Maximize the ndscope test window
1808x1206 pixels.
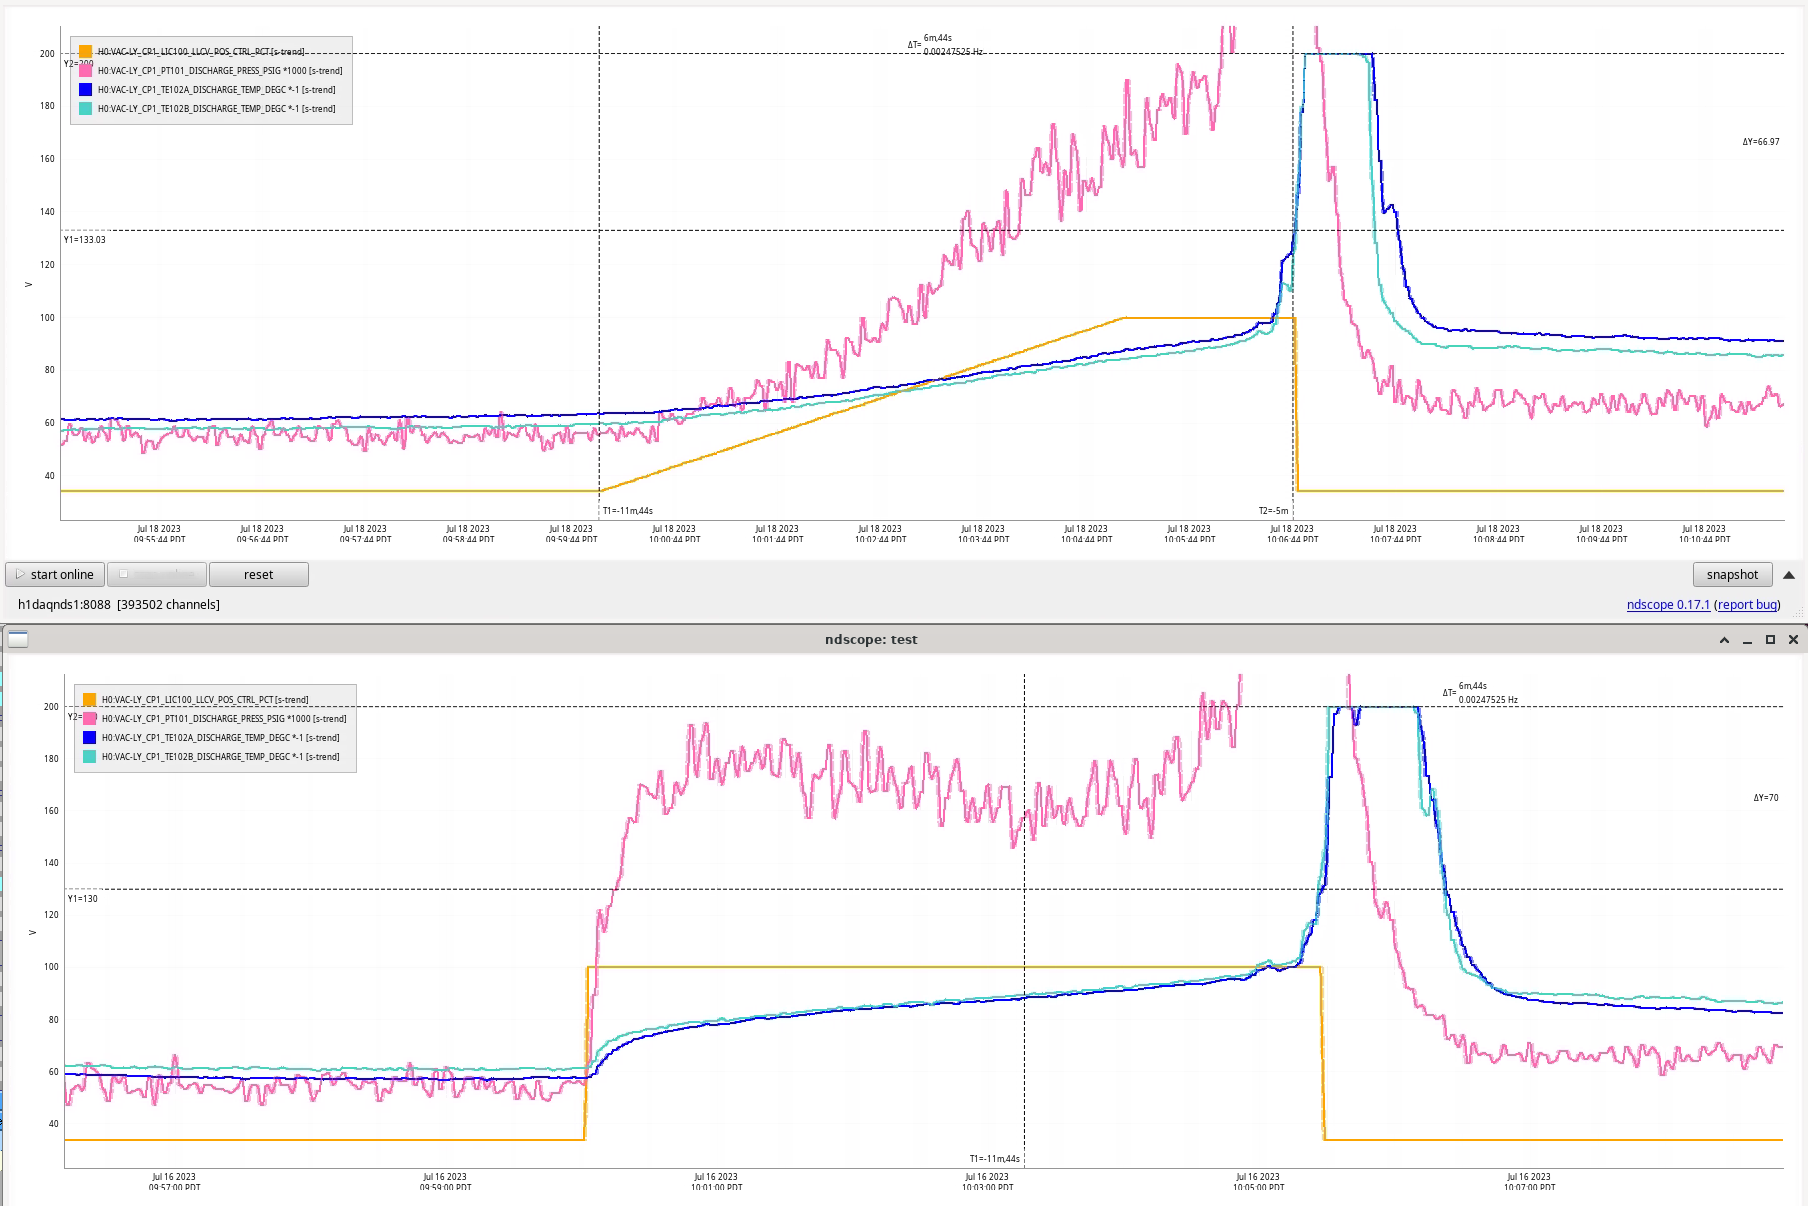[1770, 640]
